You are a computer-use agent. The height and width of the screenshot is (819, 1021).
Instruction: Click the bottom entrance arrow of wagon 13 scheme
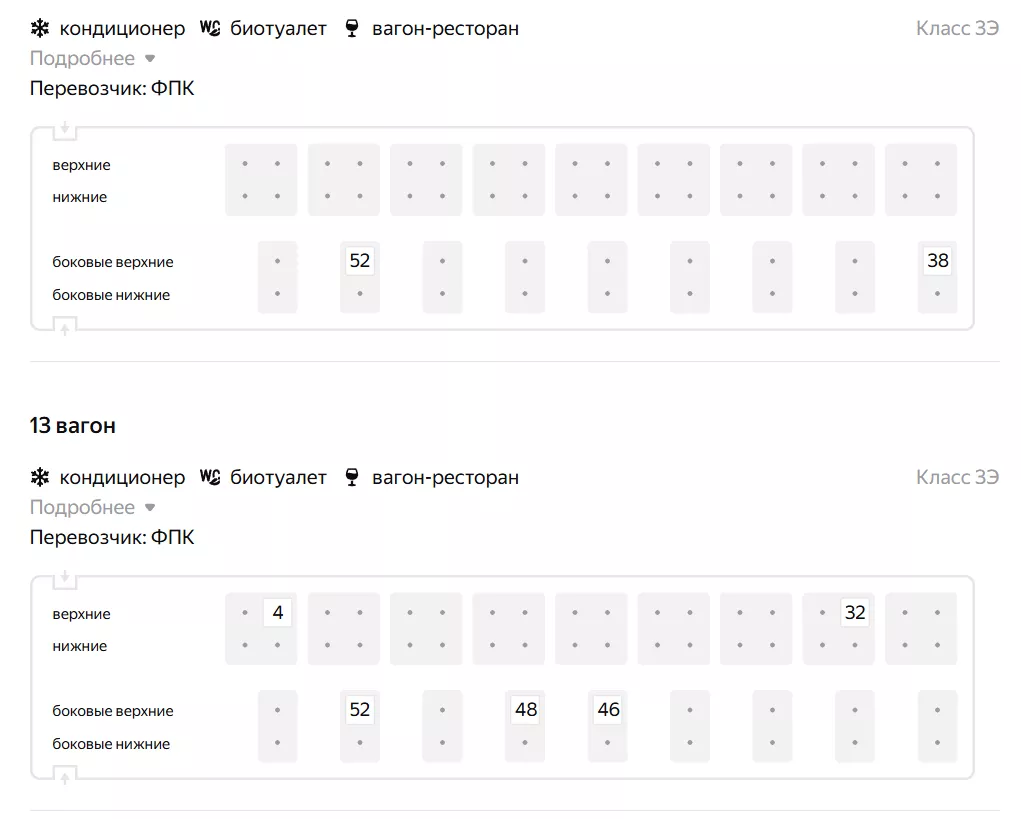point(65,775)
